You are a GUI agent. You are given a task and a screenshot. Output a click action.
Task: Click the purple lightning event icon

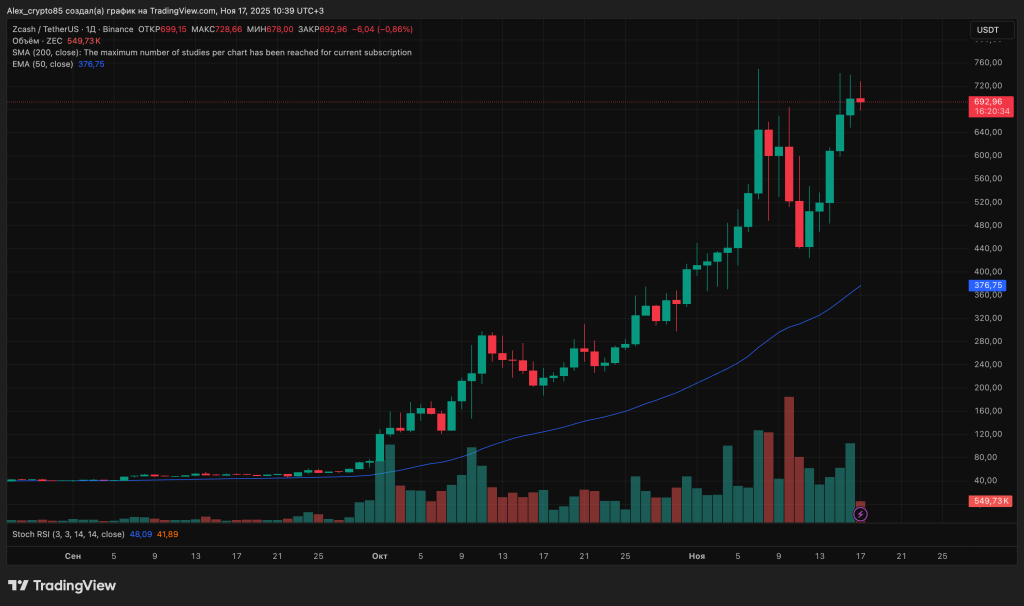click(x=860, y=514)
